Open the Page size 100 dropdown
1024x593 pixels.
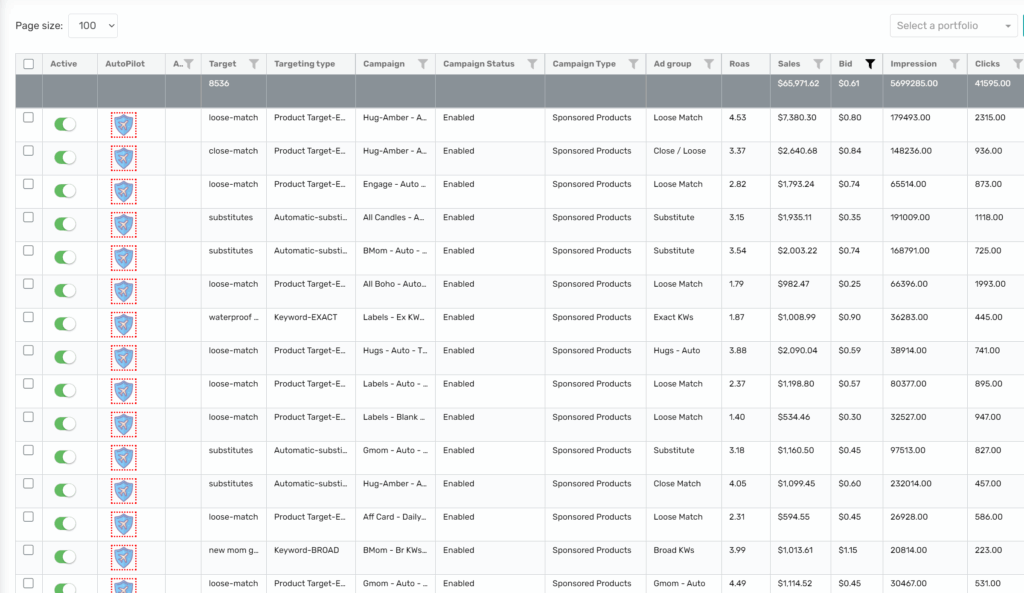[x=93, y=25]
